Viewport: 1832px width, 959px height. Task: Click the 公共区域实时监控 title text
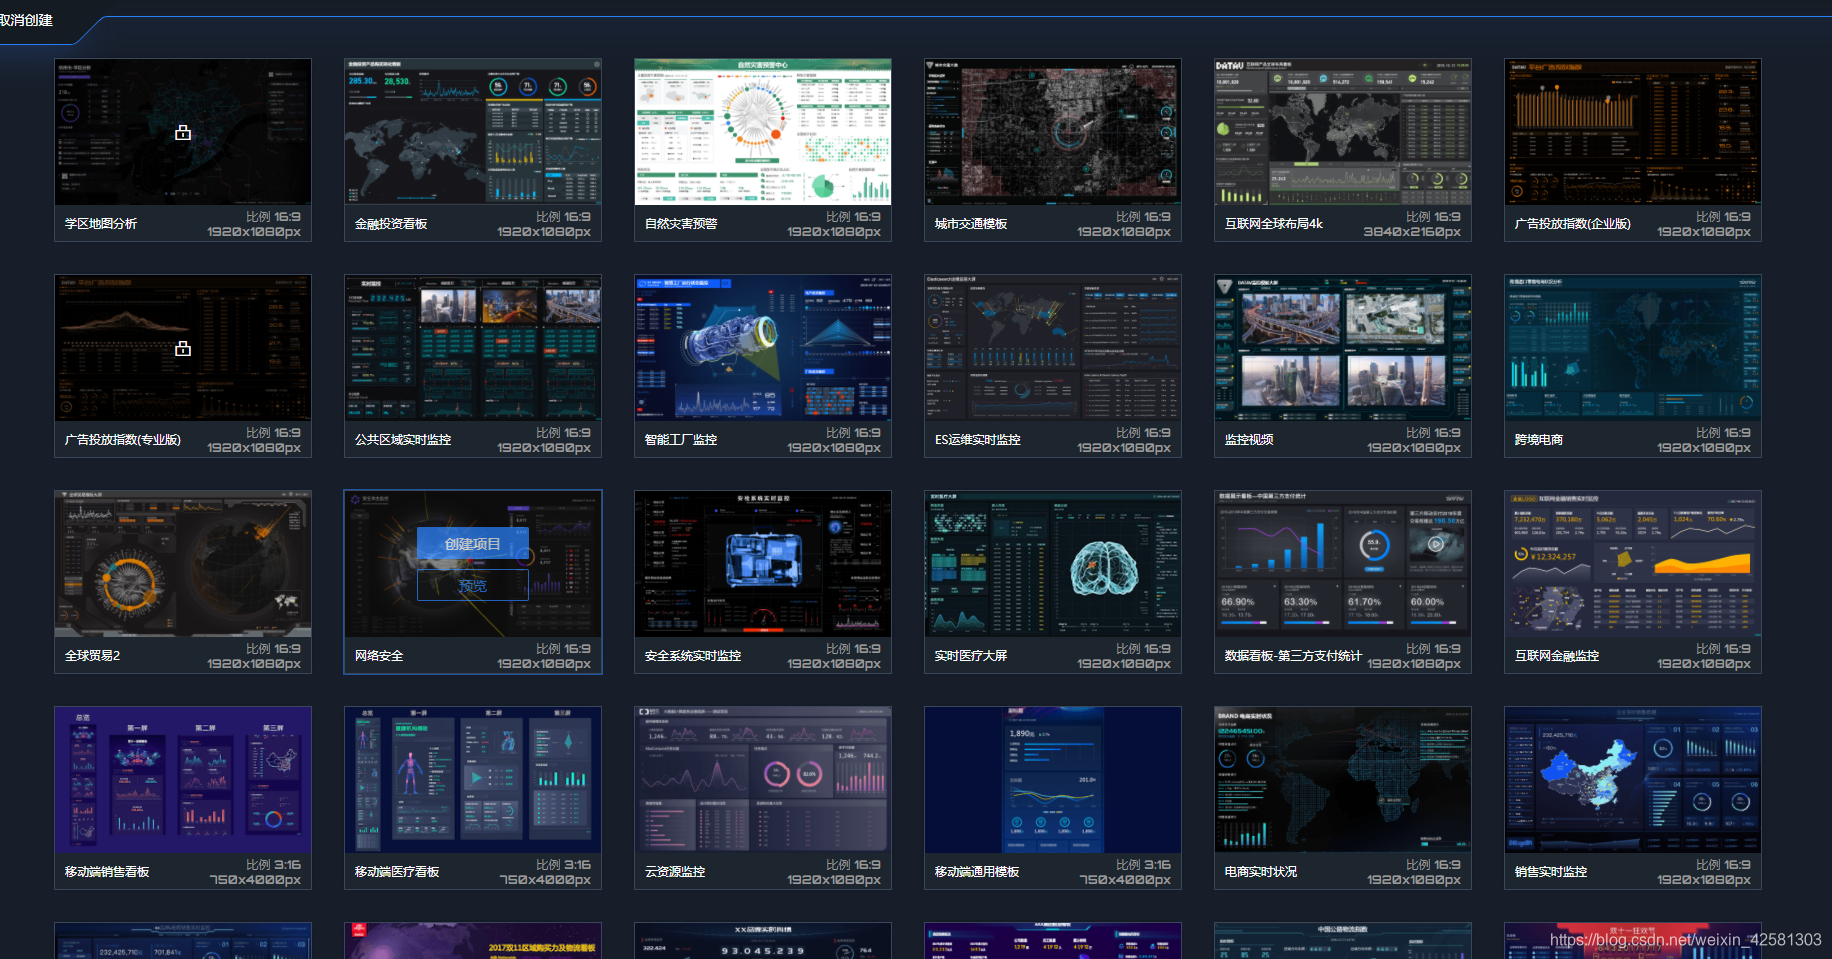coord(403,440)
